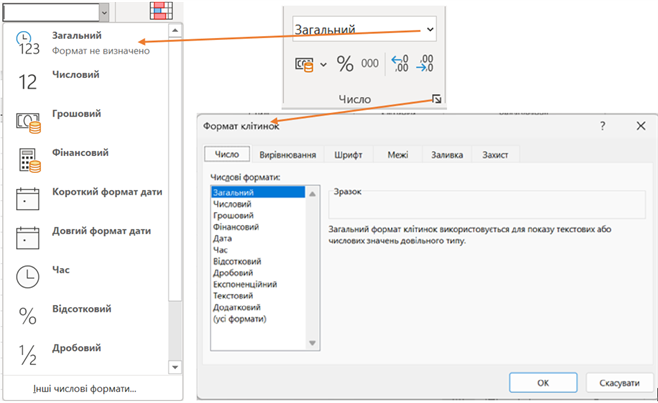Click the percent style icon in ribbon

(345, 64)
